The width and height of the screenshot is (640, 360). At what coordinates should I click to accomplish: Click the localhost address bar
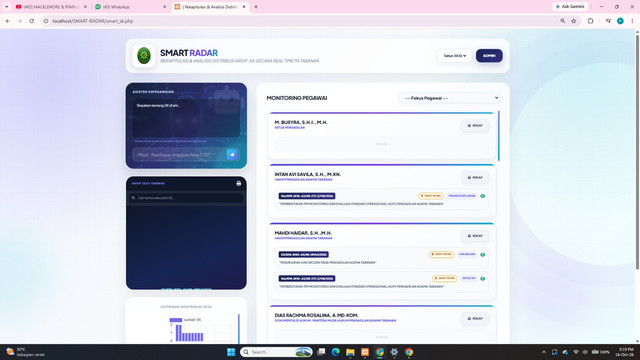(302, 21)
